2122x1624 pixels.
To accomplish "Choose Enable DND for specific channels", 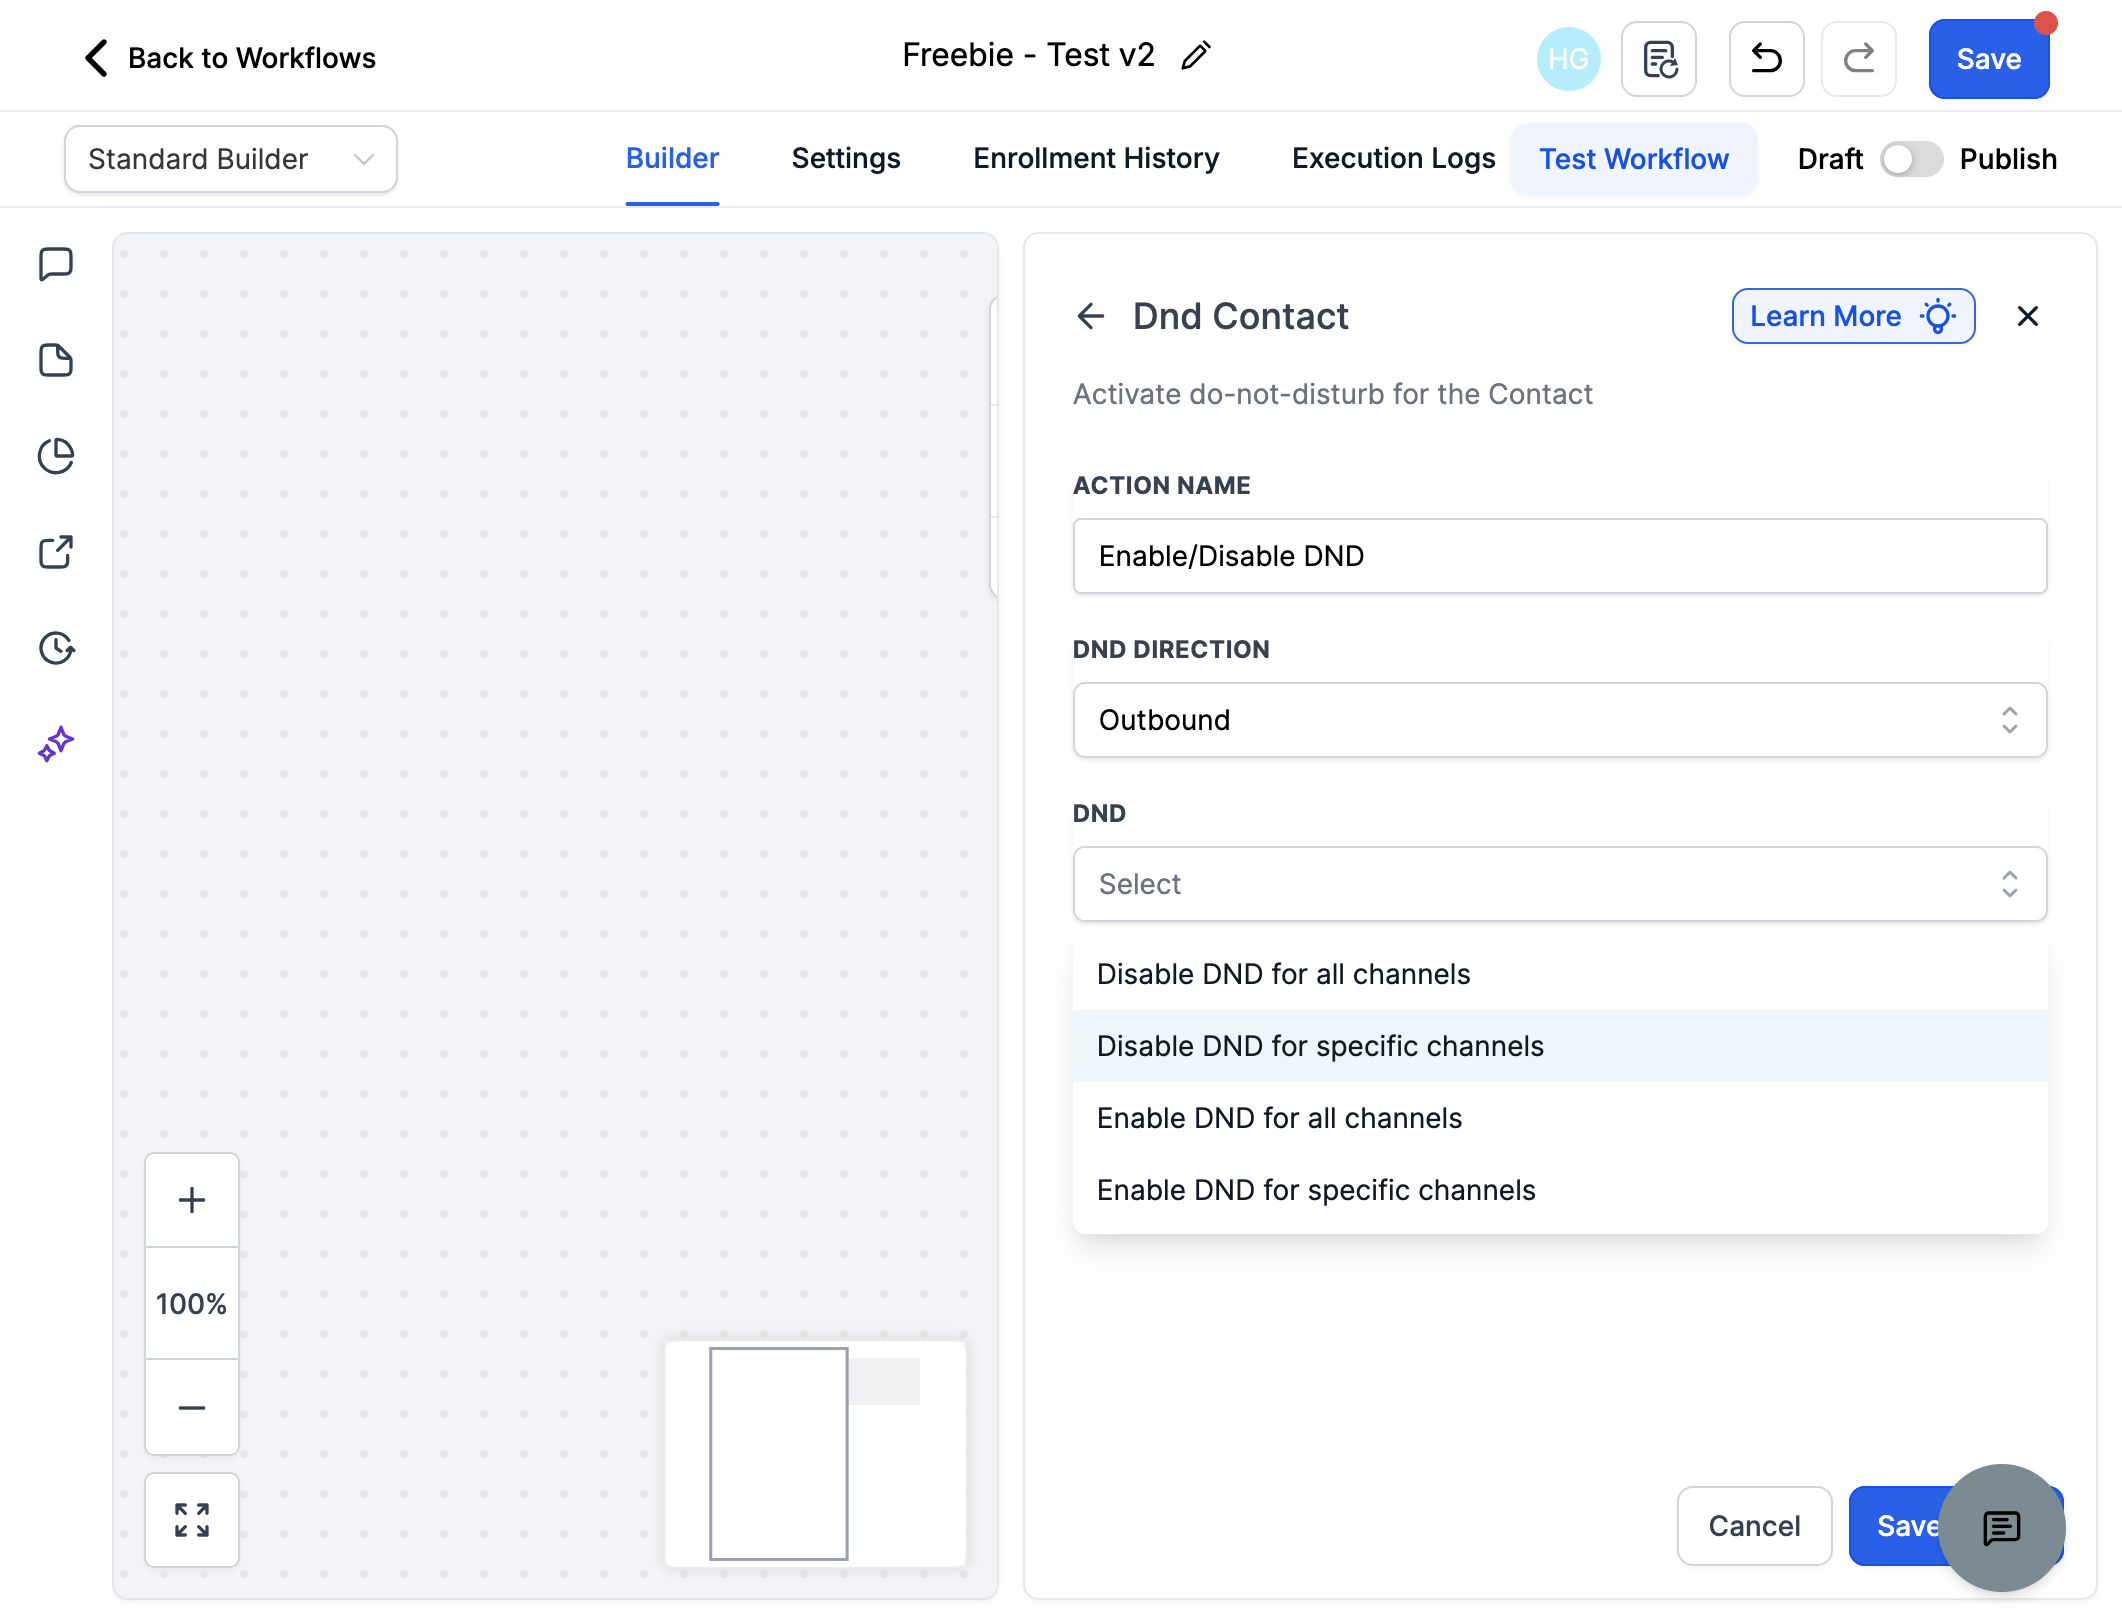I will 1560,1190.
